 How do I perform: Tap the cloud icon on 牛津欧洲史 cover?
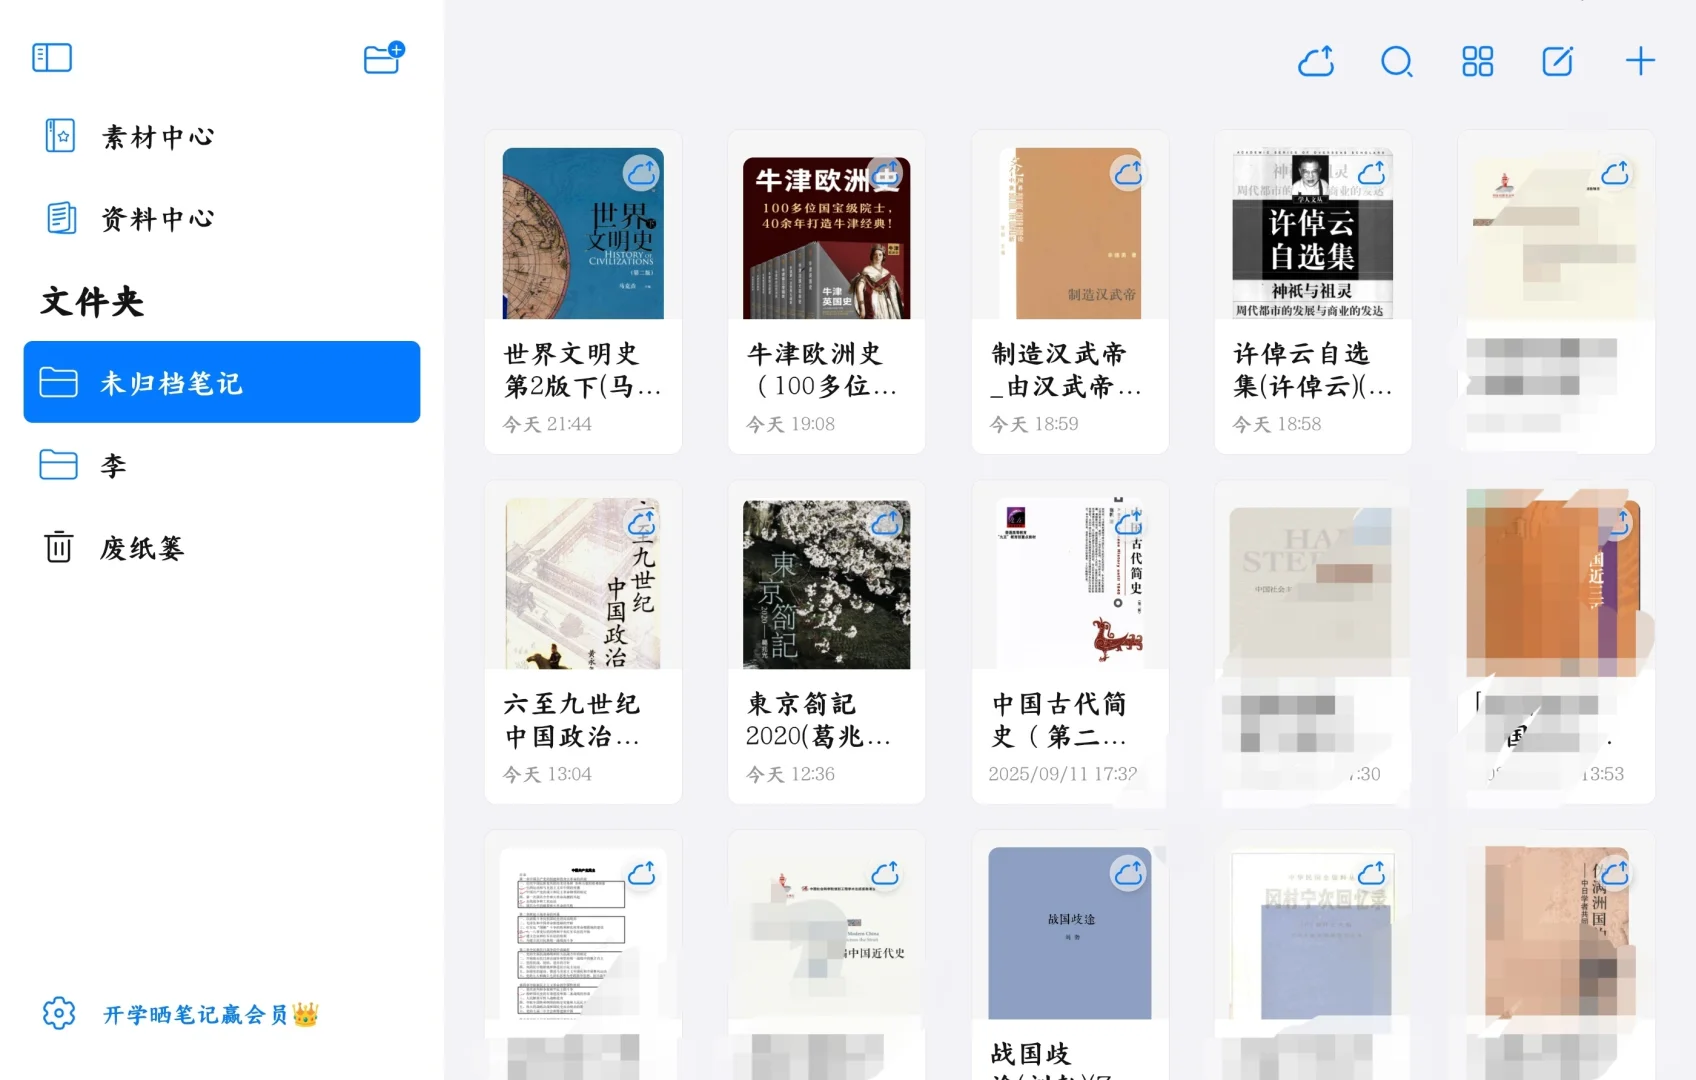[885, 174]
